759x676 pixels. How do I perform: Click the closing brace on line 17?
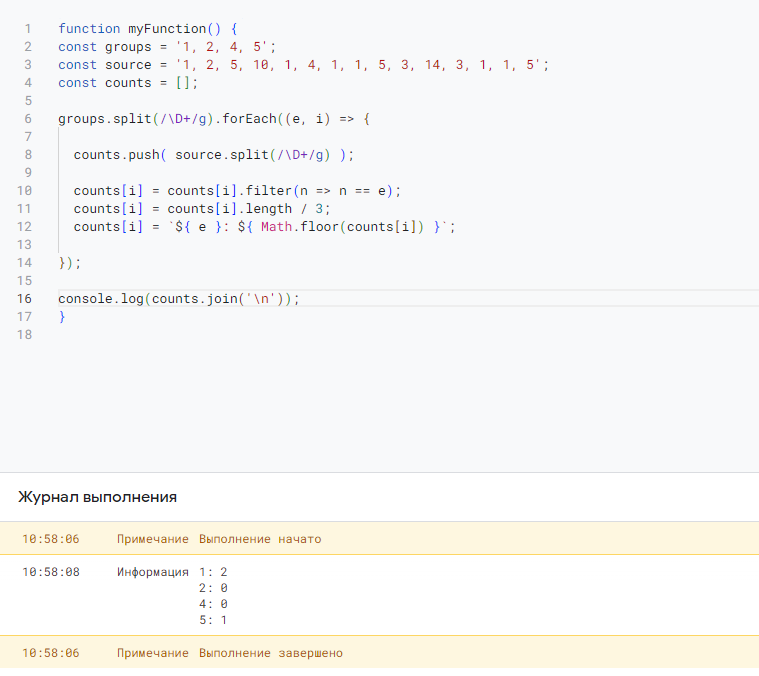pyautogui.click(x=62, y=316)
